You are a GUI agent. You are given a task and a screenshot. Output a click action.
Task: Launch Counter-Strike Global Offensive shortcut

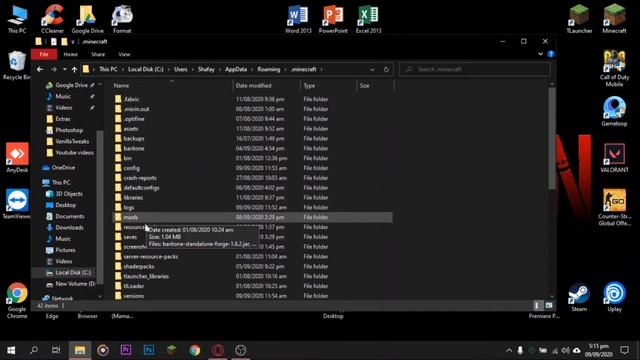click(614, 207)
